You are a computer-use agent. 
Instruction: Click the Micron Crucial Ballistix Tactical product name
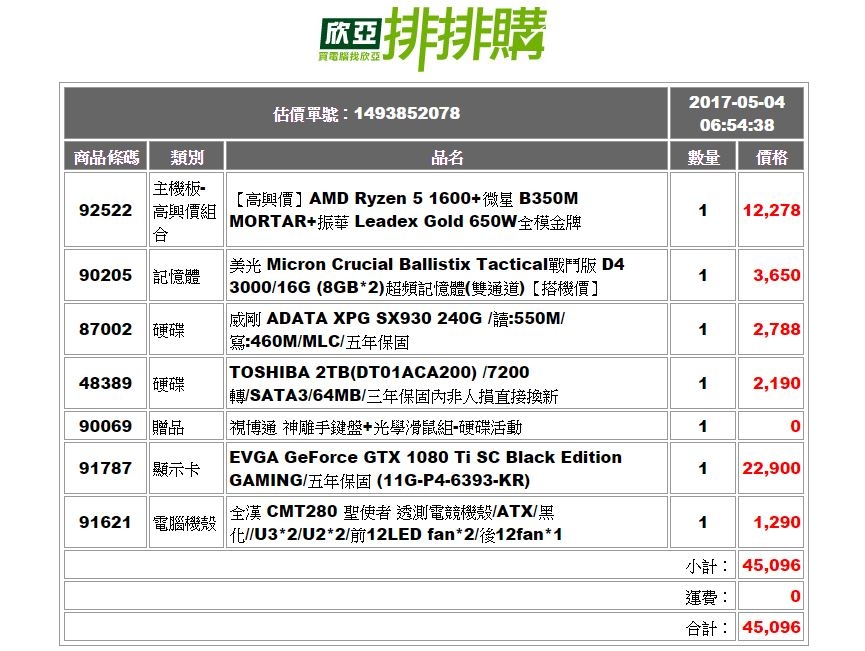427,276
